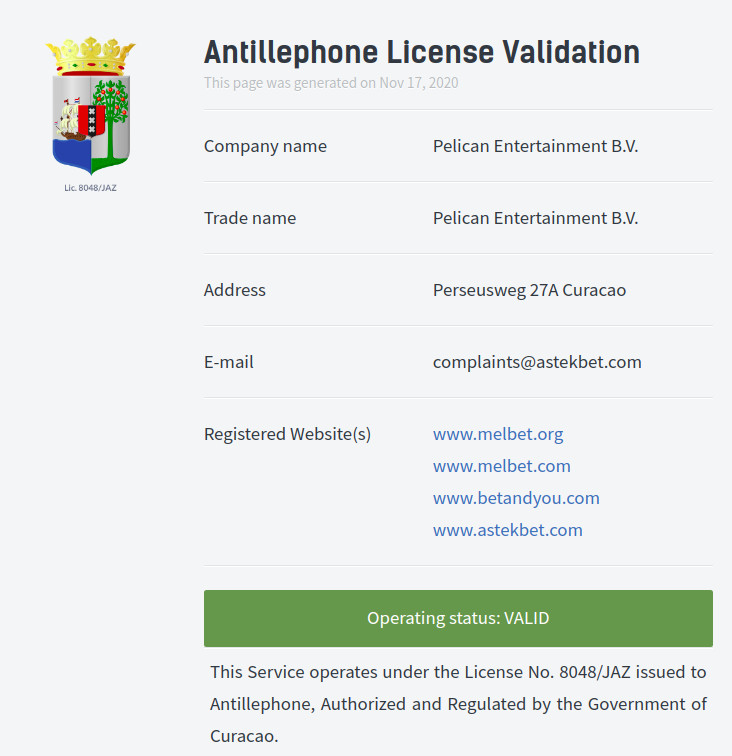This screenshot has height=756, width=732.
Task: Click the golden crown on the crest
Action: coord(91,56)
